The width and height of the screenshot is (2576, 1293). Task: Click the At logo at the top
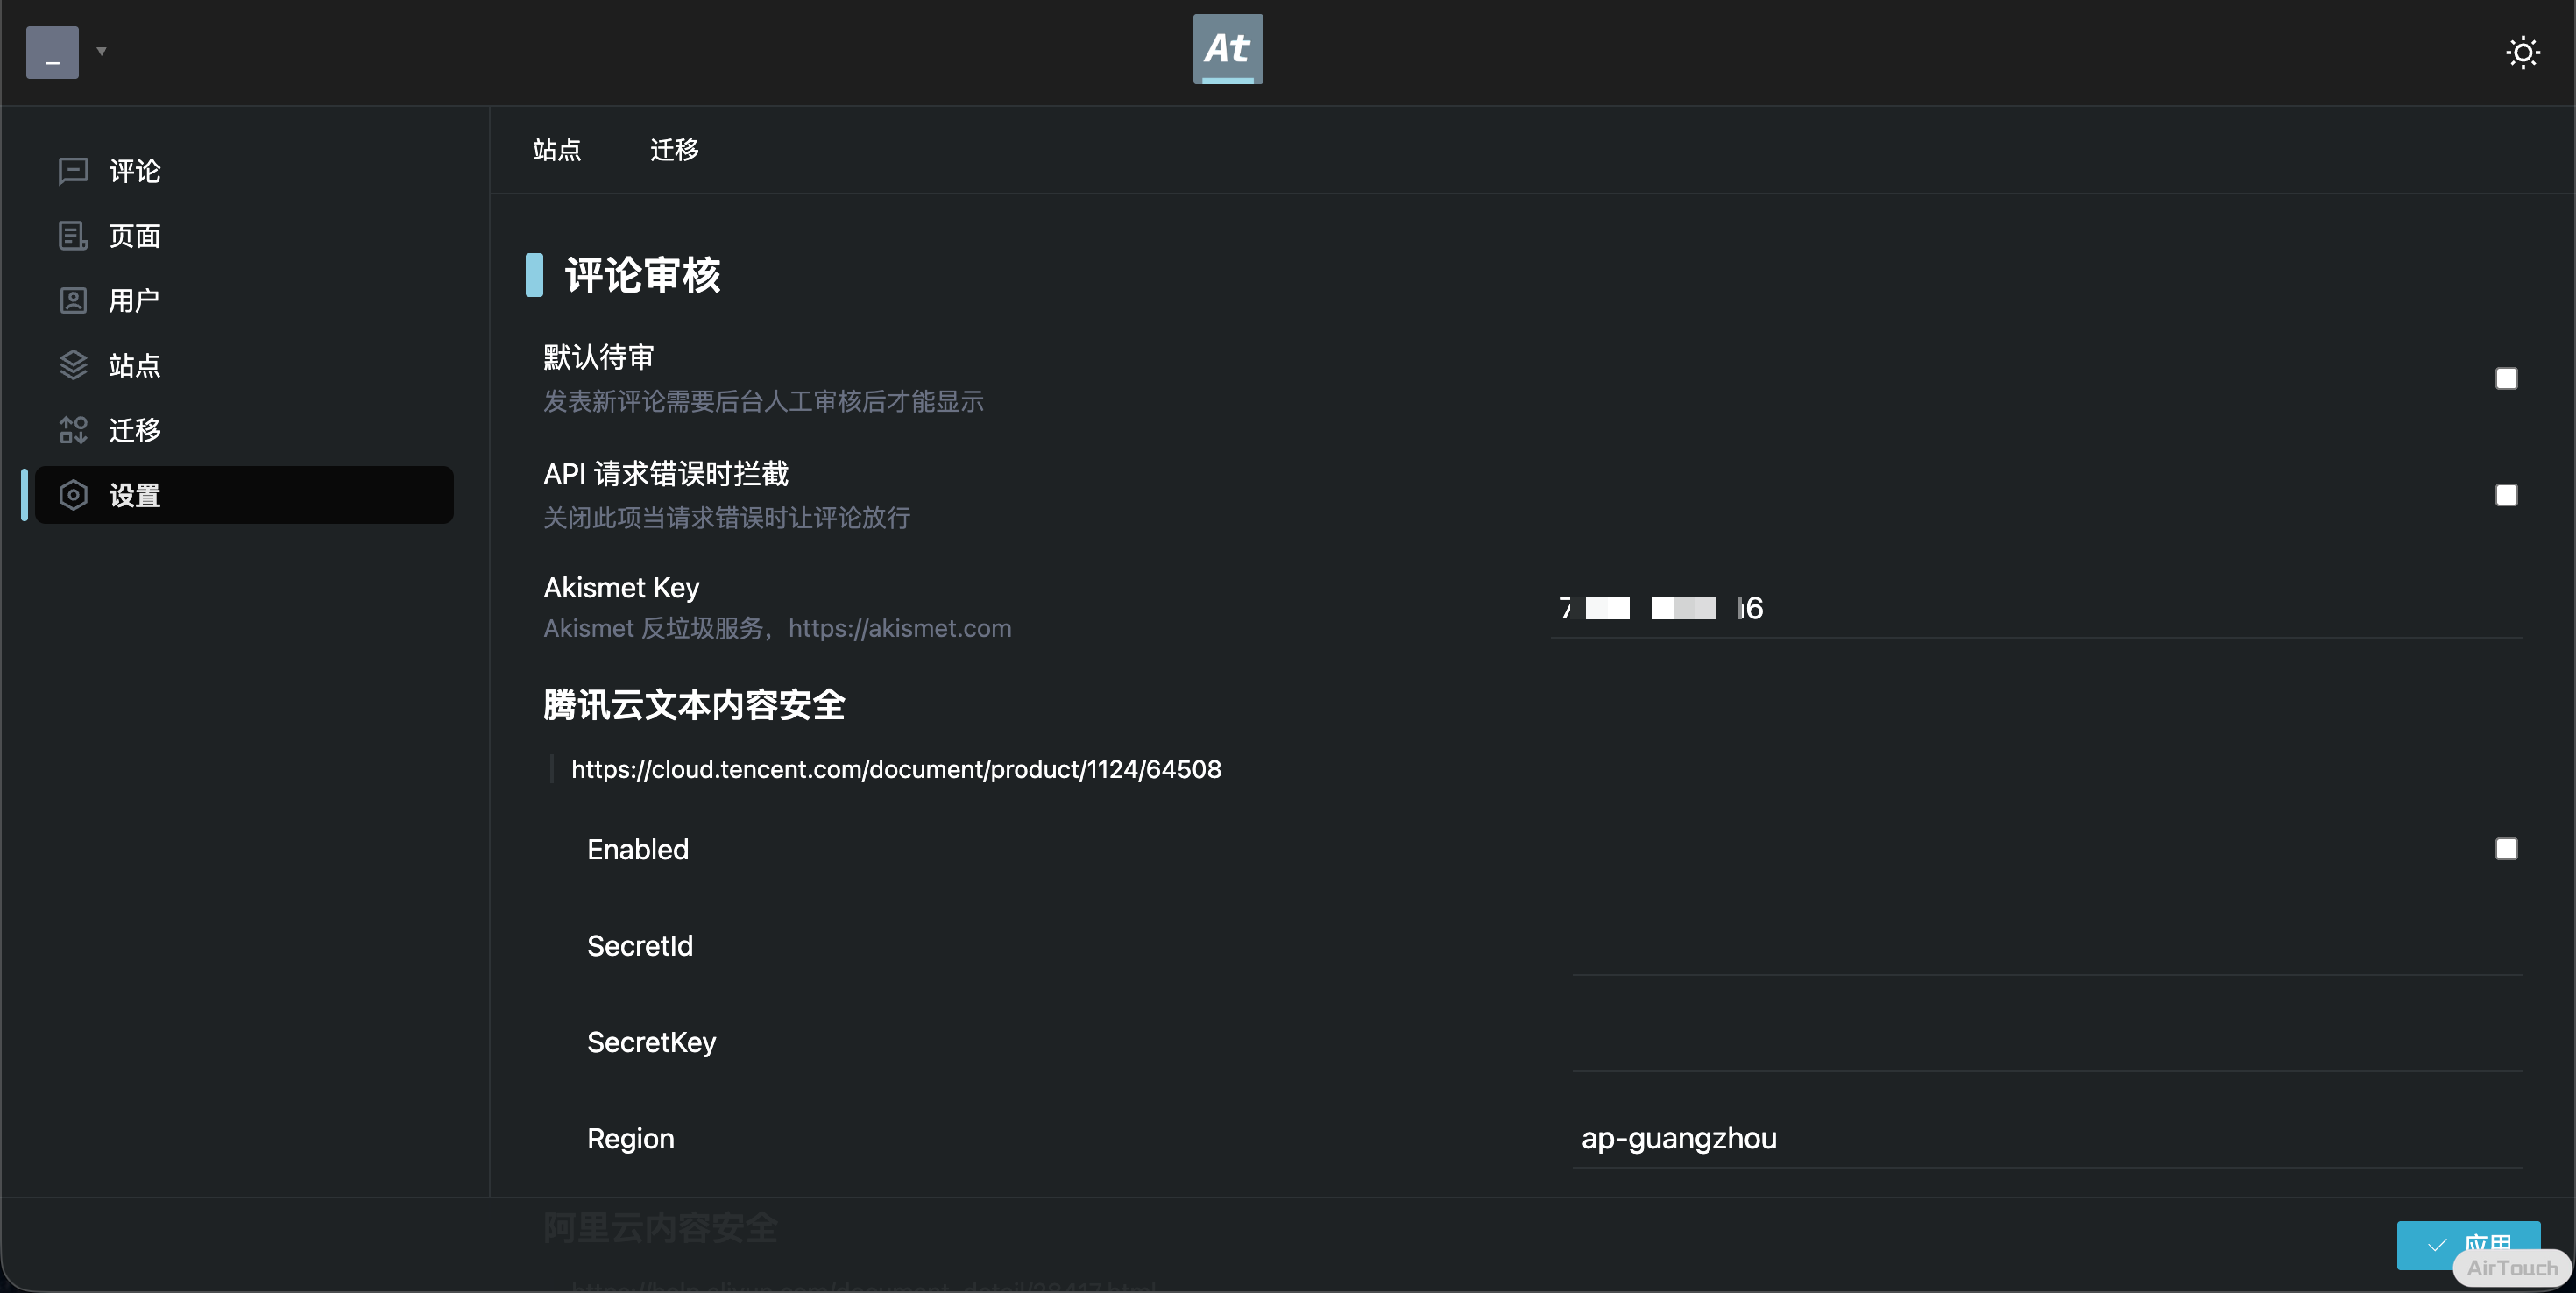tap(1227, 49)
